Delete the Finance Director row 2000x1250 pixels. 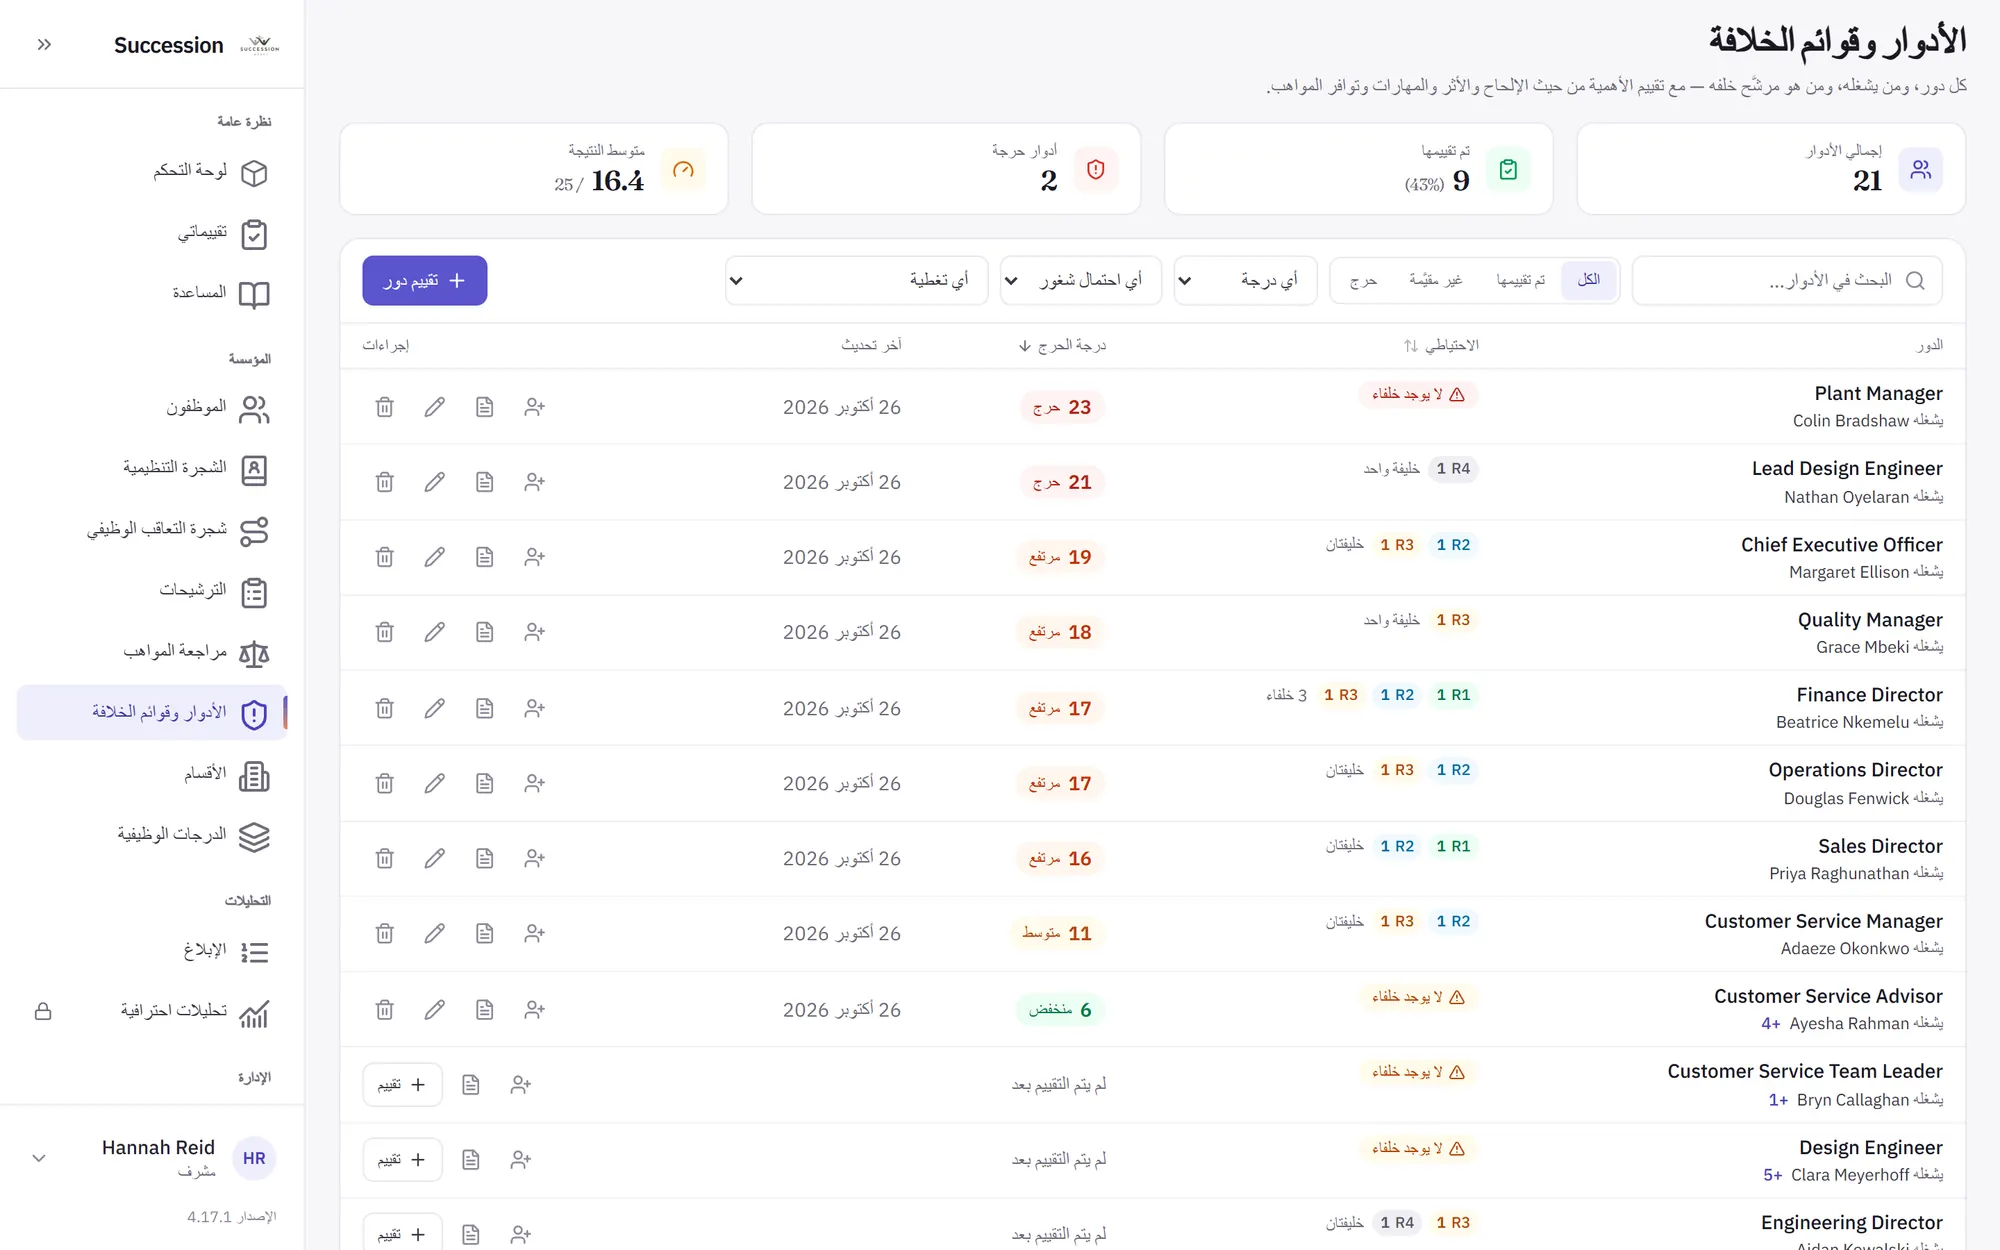pyautogui.click(x=385, y=708)
